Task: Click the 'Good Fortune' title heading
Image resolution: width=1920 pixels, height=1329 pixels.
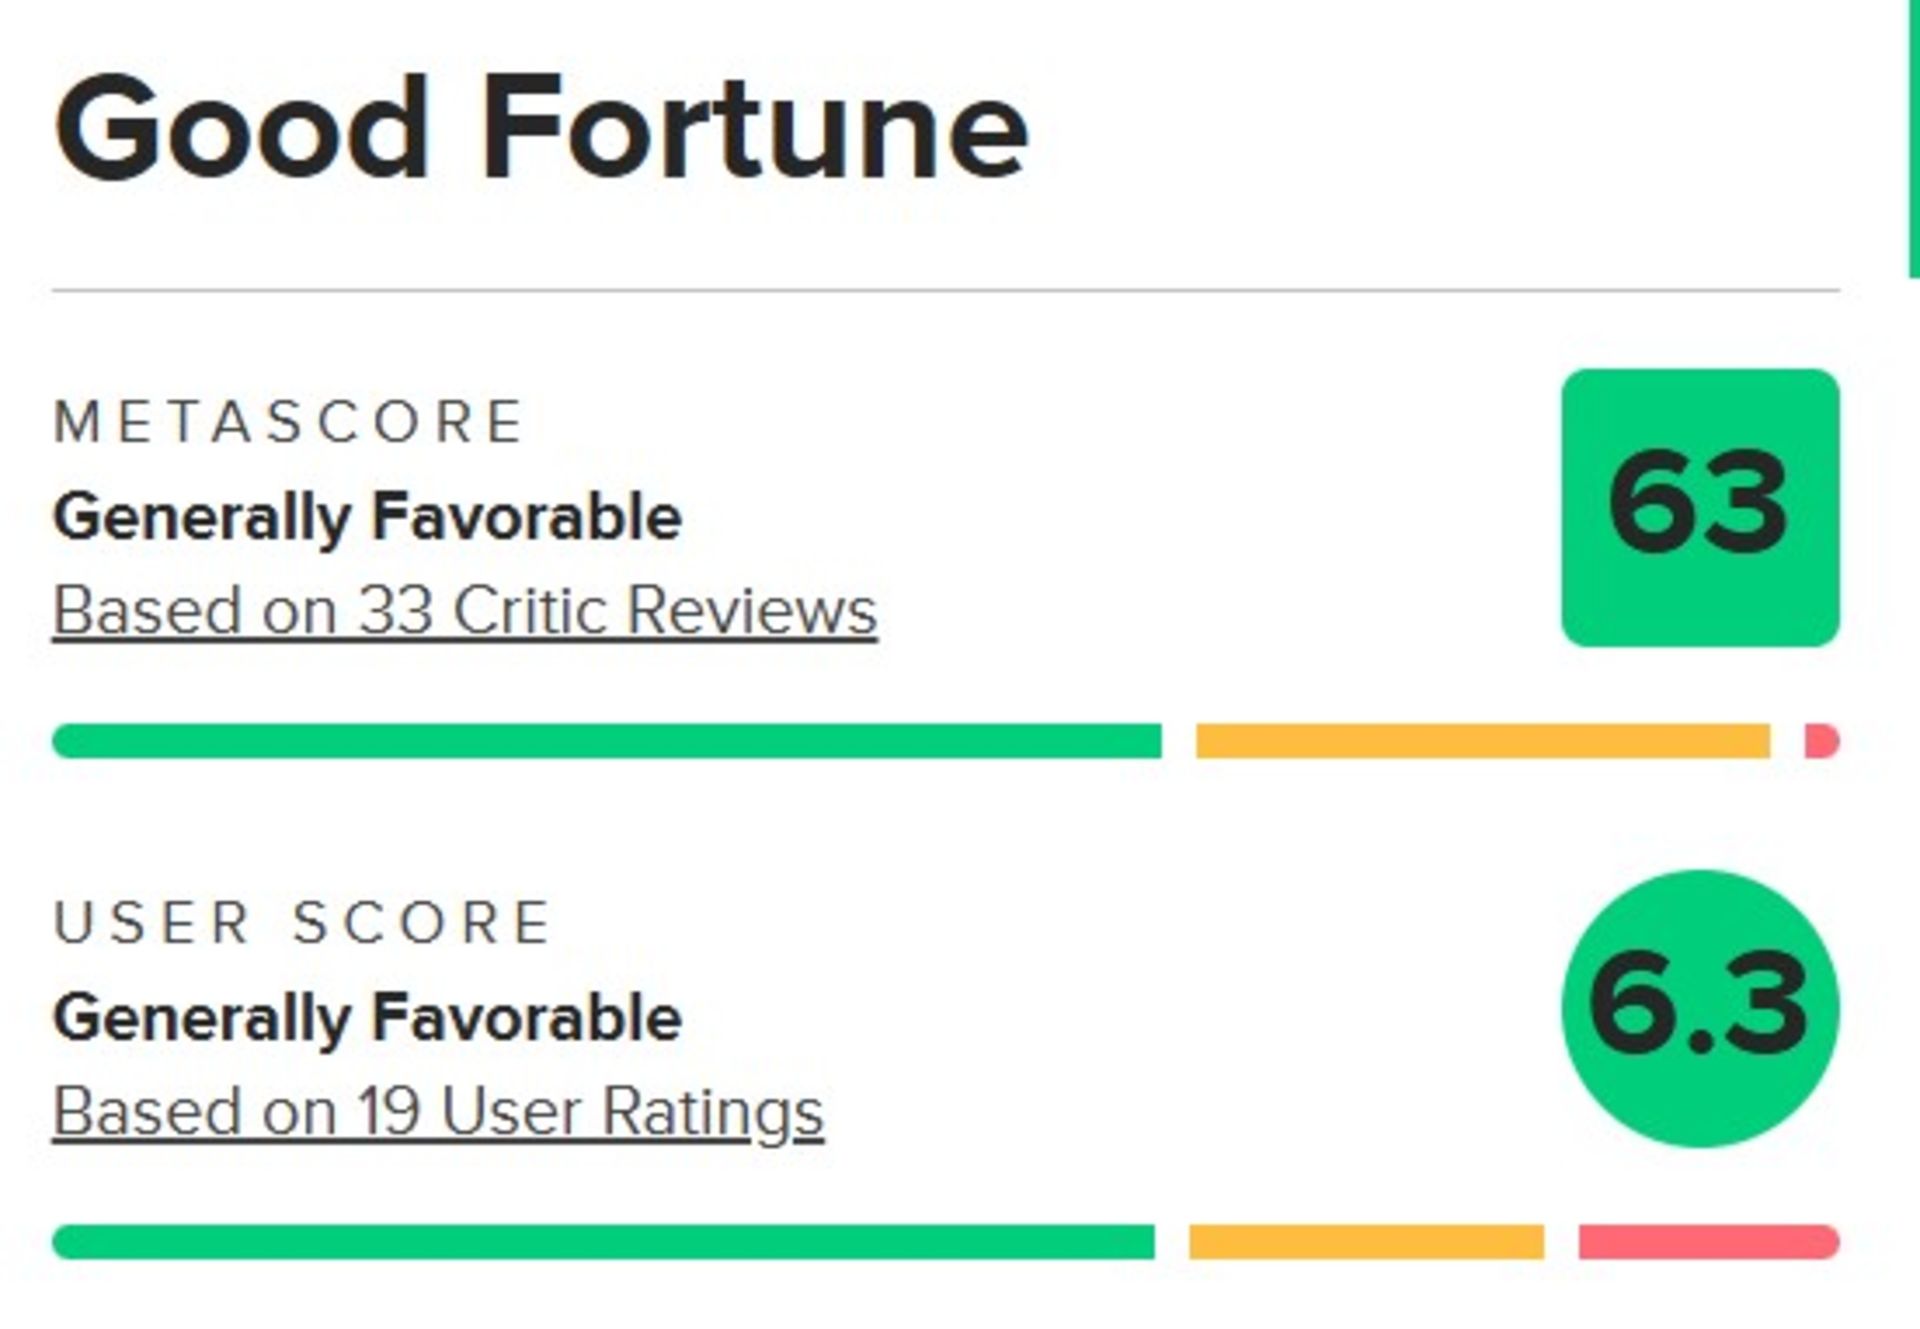Action: (x=540, y=130)
